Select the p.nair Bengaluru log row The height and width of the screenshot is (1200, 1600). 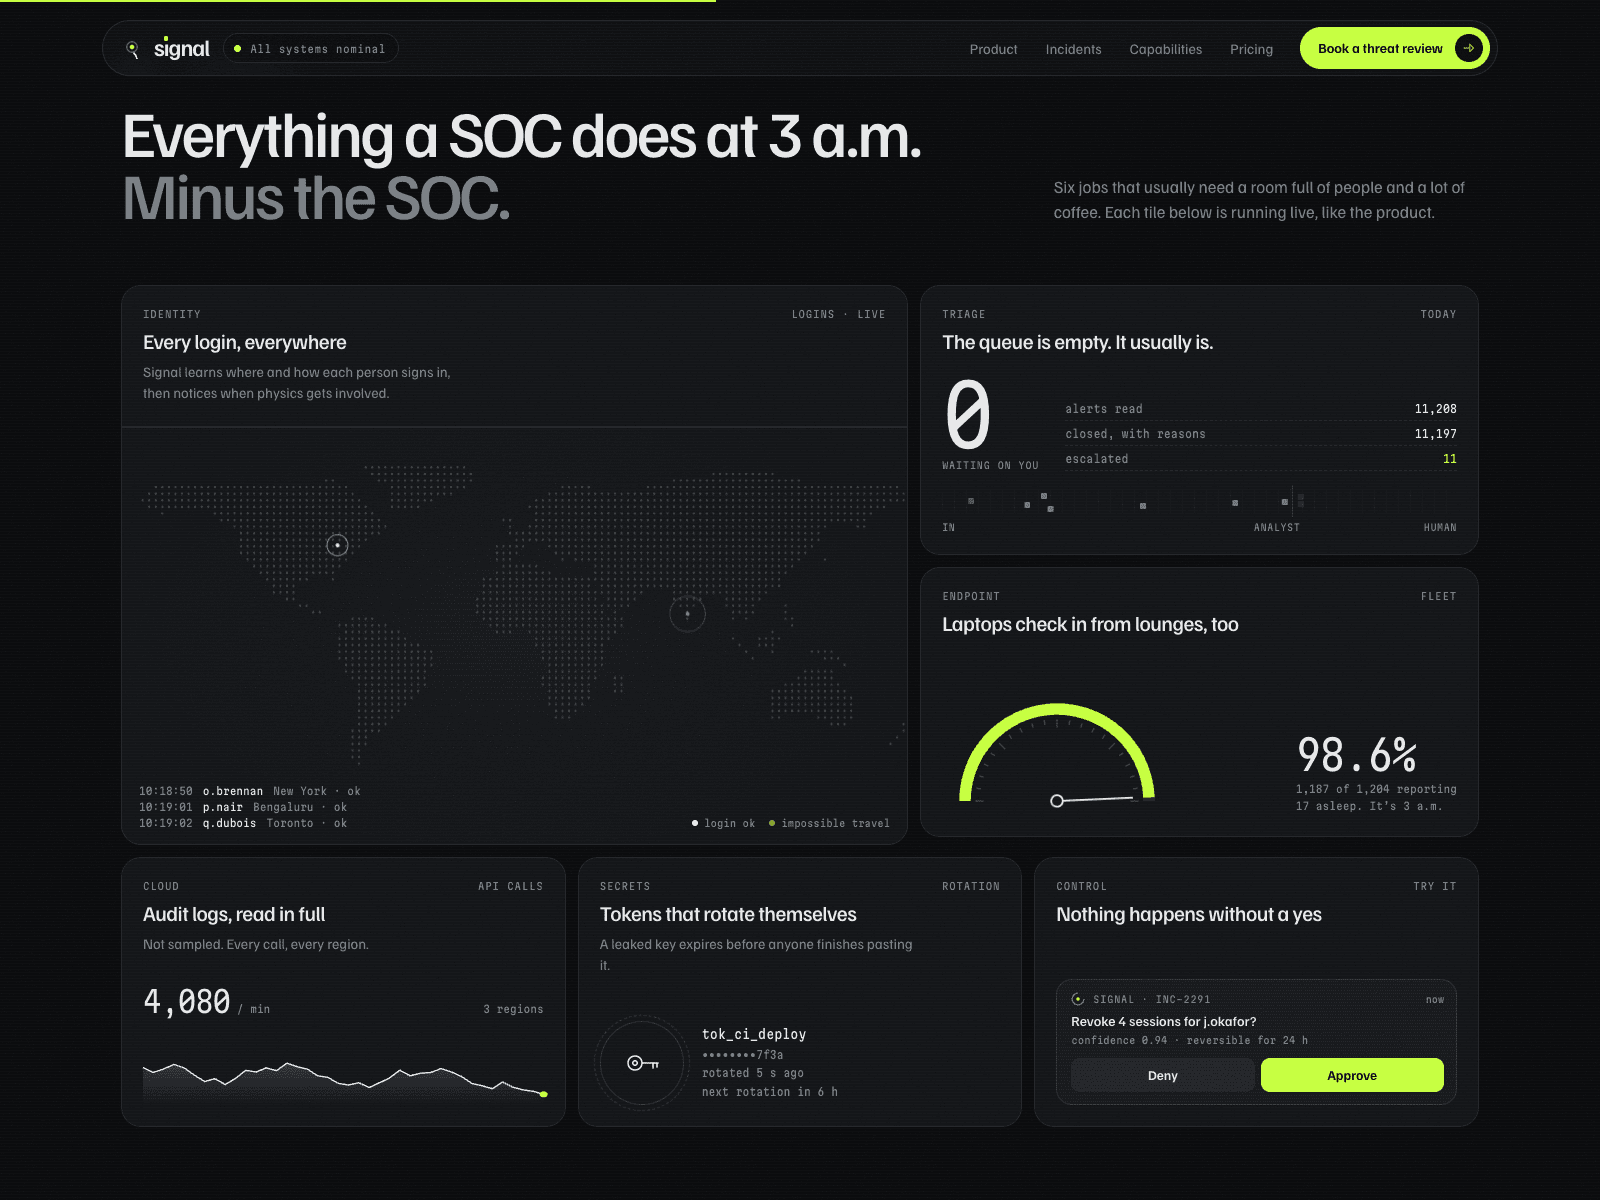point(243,807)
